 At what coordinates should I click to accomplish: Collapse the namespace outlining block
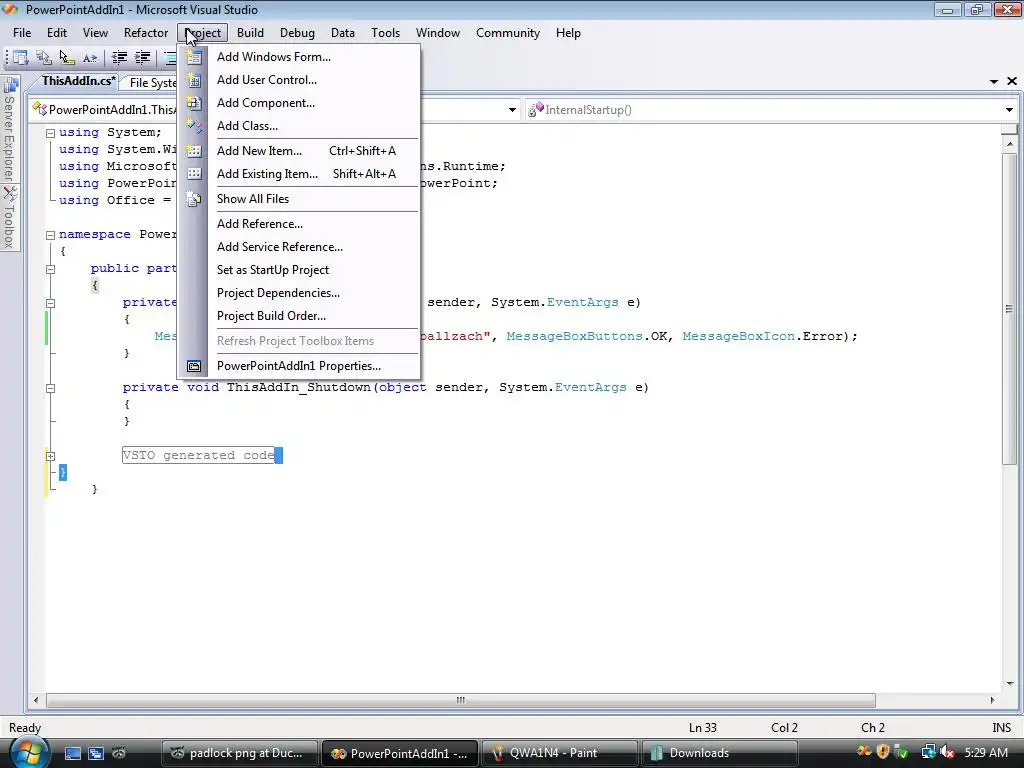50,234
